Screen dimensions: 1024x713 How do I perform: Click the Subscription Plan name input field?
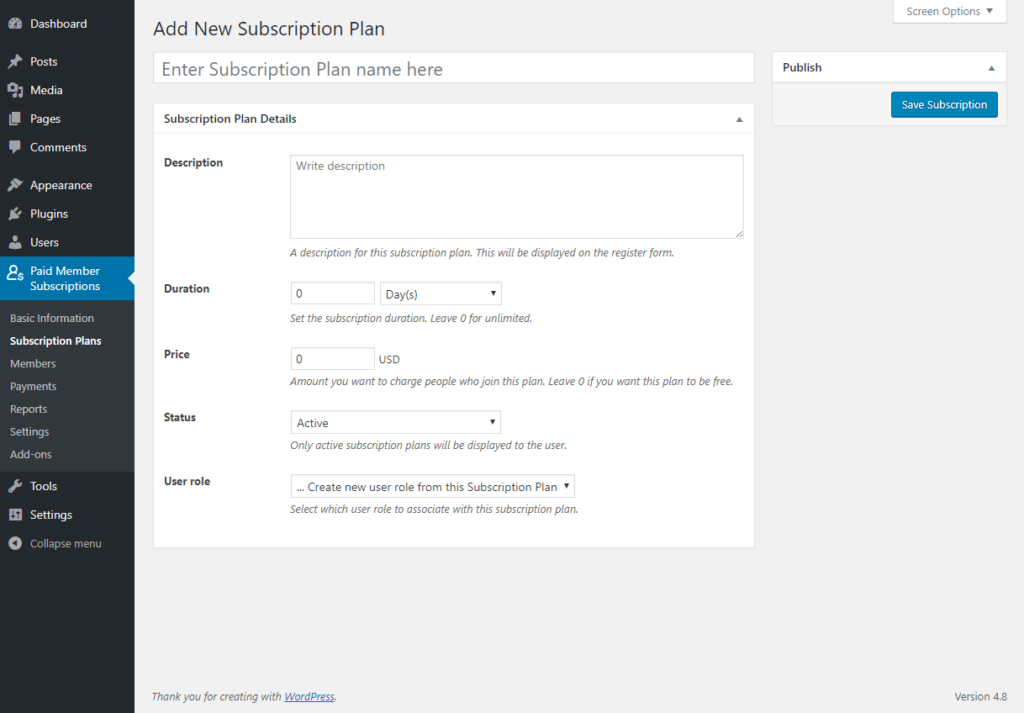[x=452, y=67]
